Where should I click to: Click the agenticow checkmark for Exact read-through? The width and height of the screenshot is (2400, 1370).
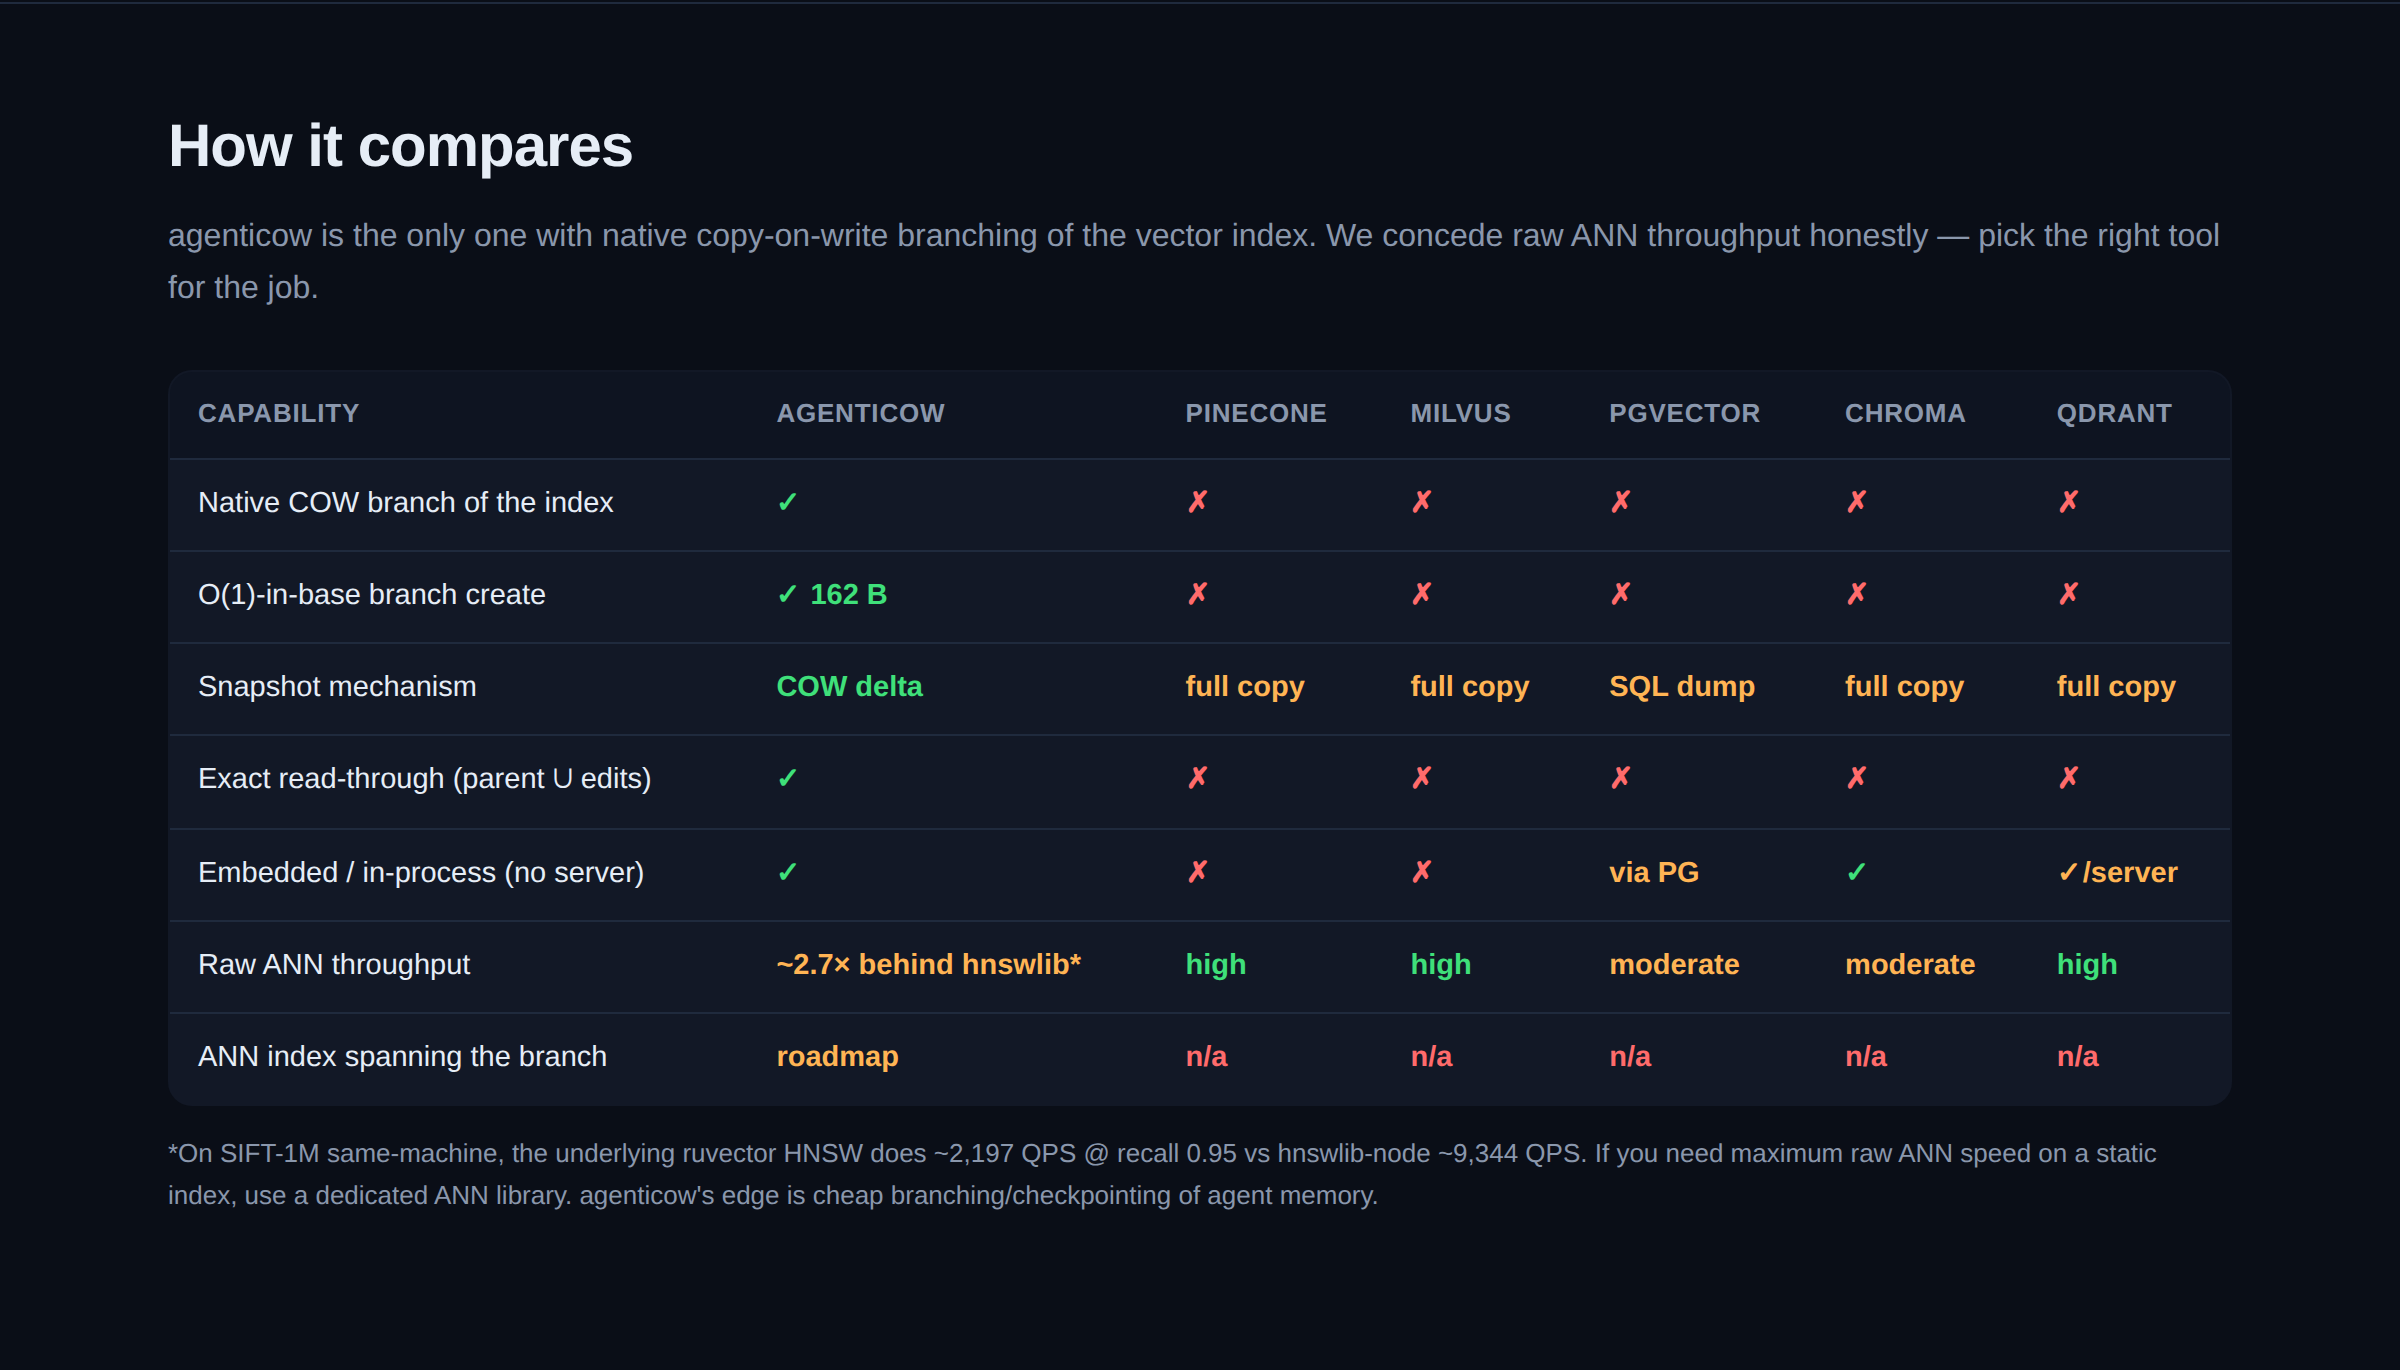[787, 778]
